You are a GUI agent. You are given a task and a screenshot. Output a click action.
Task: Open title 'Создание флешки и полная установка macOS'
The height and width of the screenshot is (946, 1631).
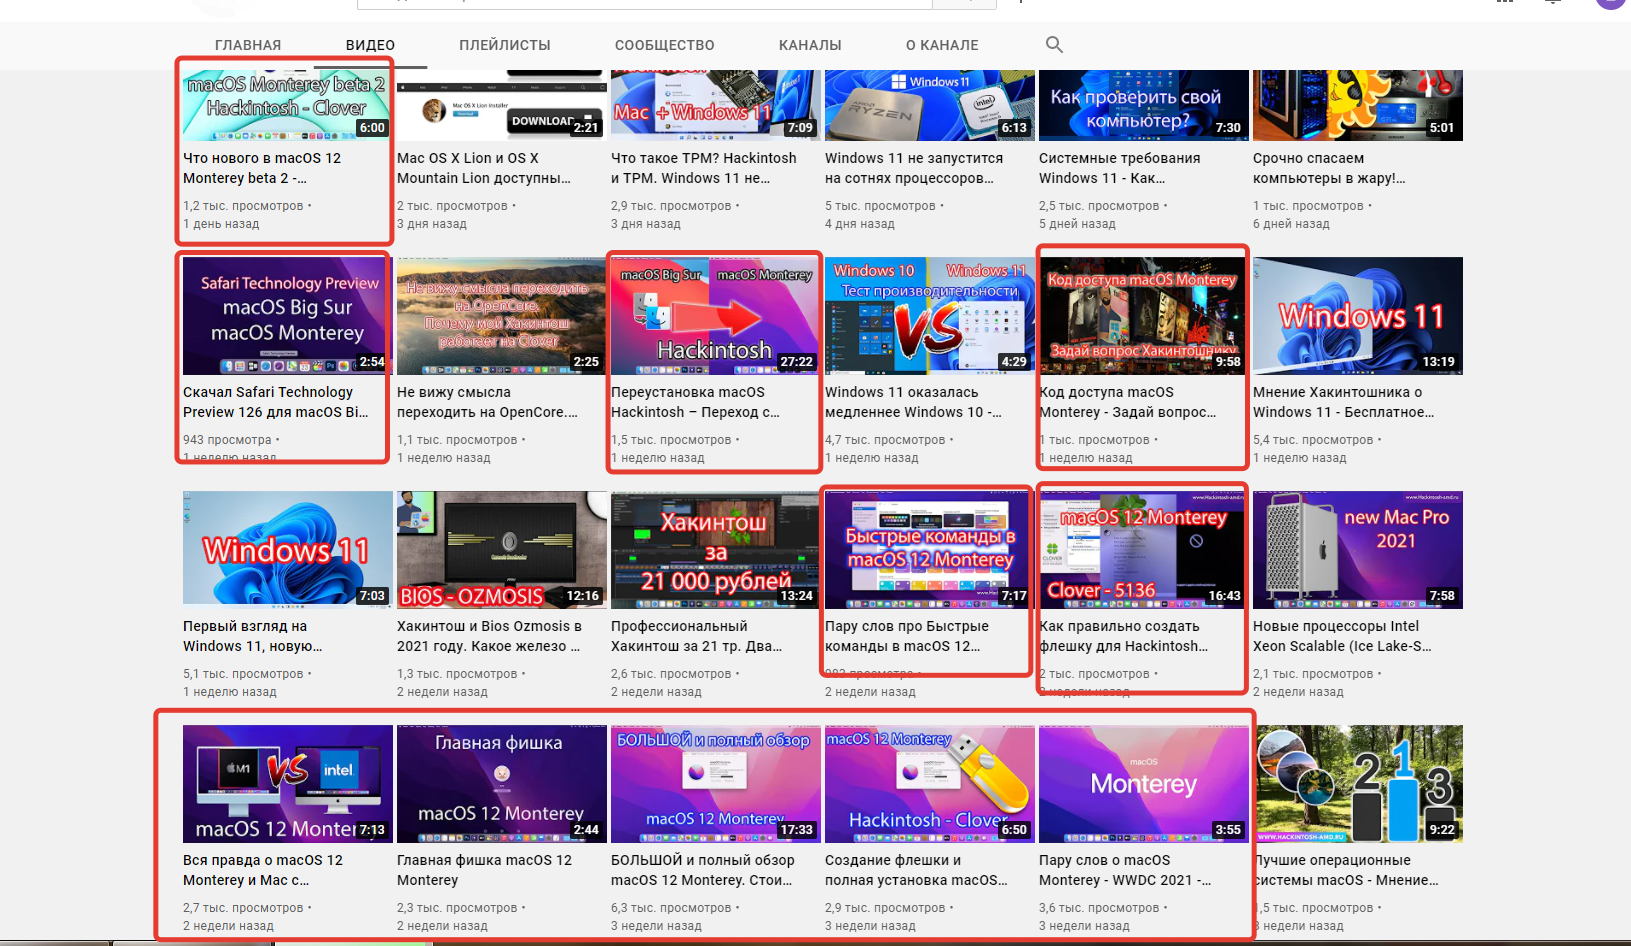[916, 870]
